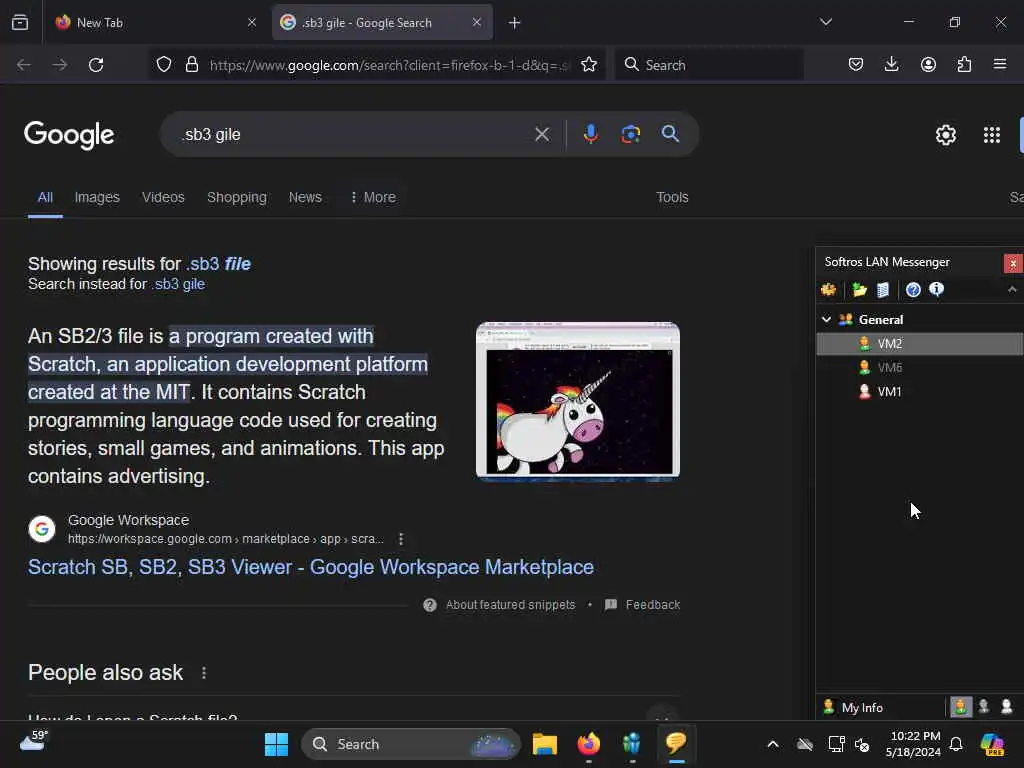
Task: Open Firefox application hamburger menu
Action: point(1000,64)
